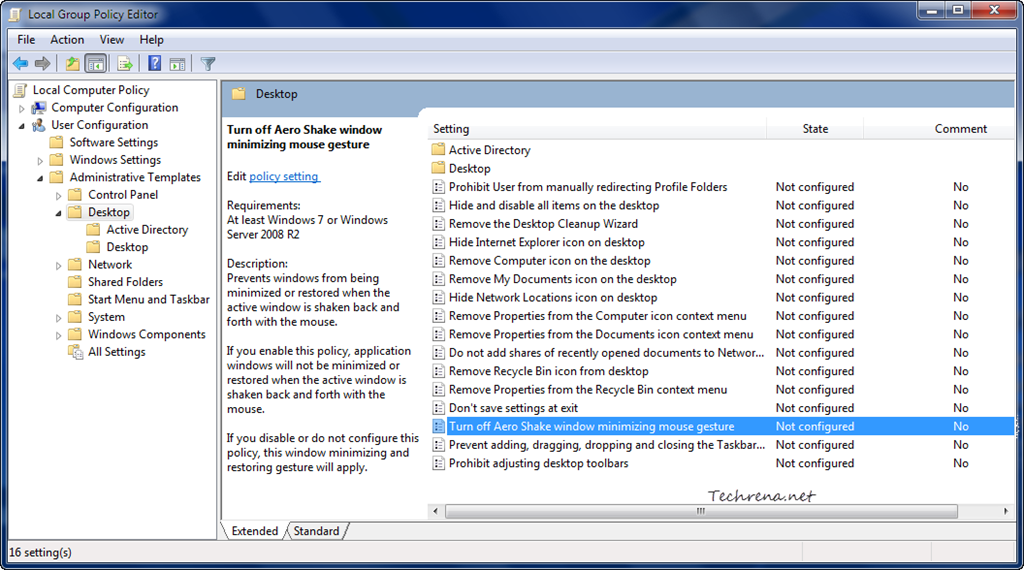Click policy icon beside Don't save settings at exit
The width and height of the screenshot is (1024, 570).
point(439,408)
